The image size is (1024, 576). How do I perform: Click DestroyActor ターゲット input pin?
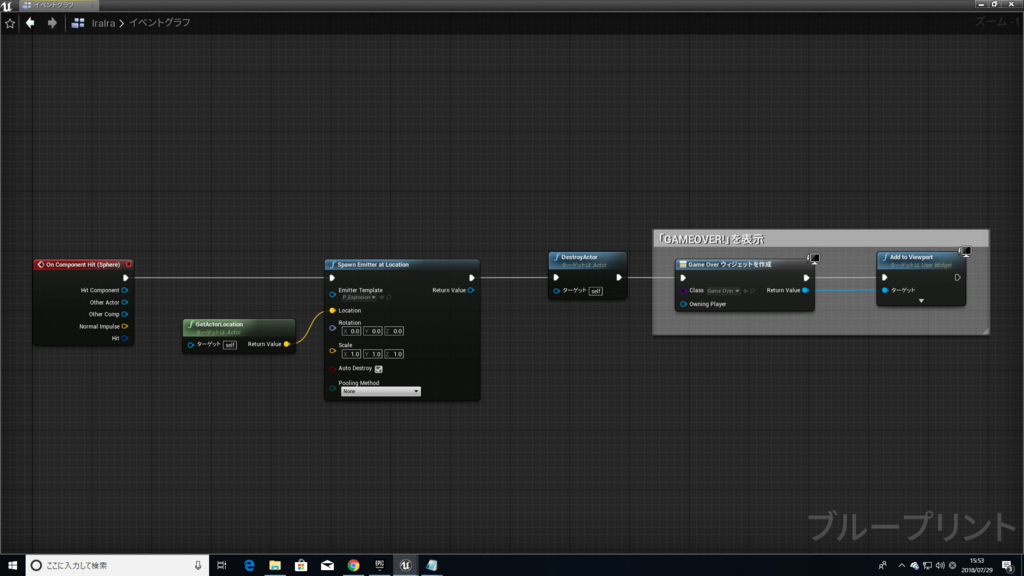[556, 291]
